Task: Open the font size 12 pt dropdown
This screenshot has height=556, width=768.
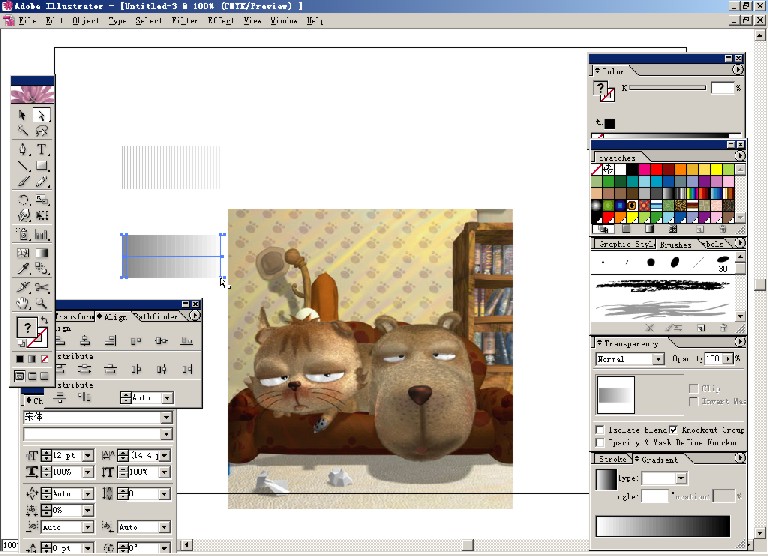Action: pos(88,456)
